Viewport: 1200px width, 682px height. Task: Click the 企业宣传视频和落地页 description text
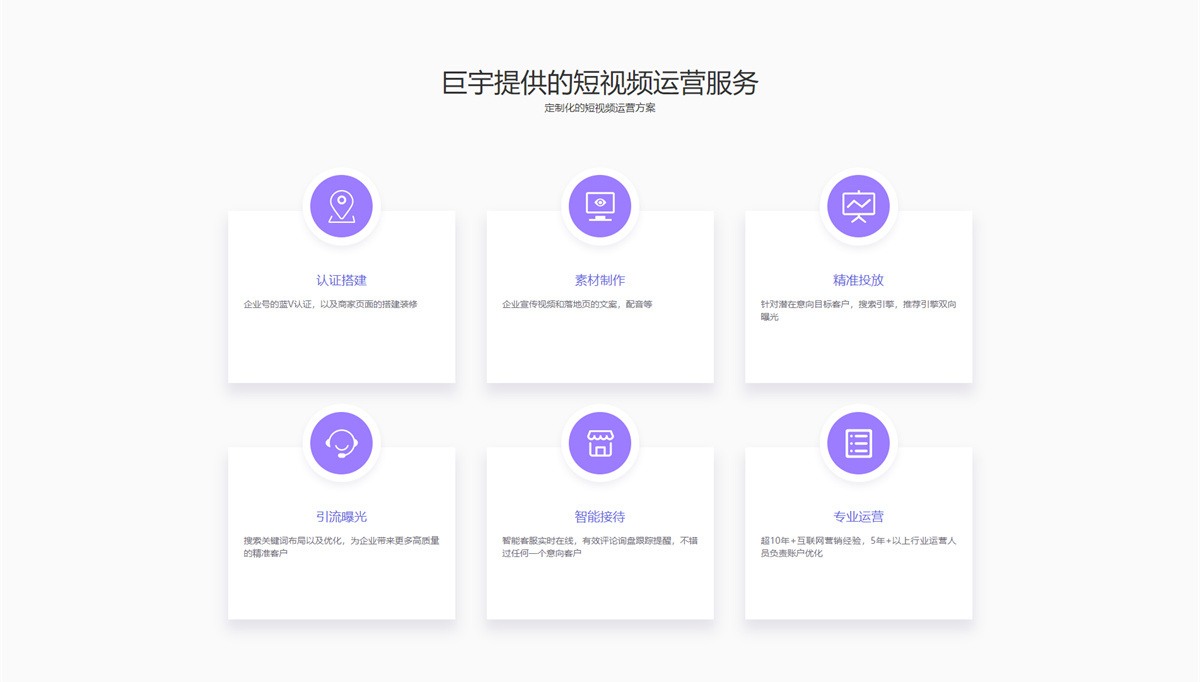coord(577,304)
